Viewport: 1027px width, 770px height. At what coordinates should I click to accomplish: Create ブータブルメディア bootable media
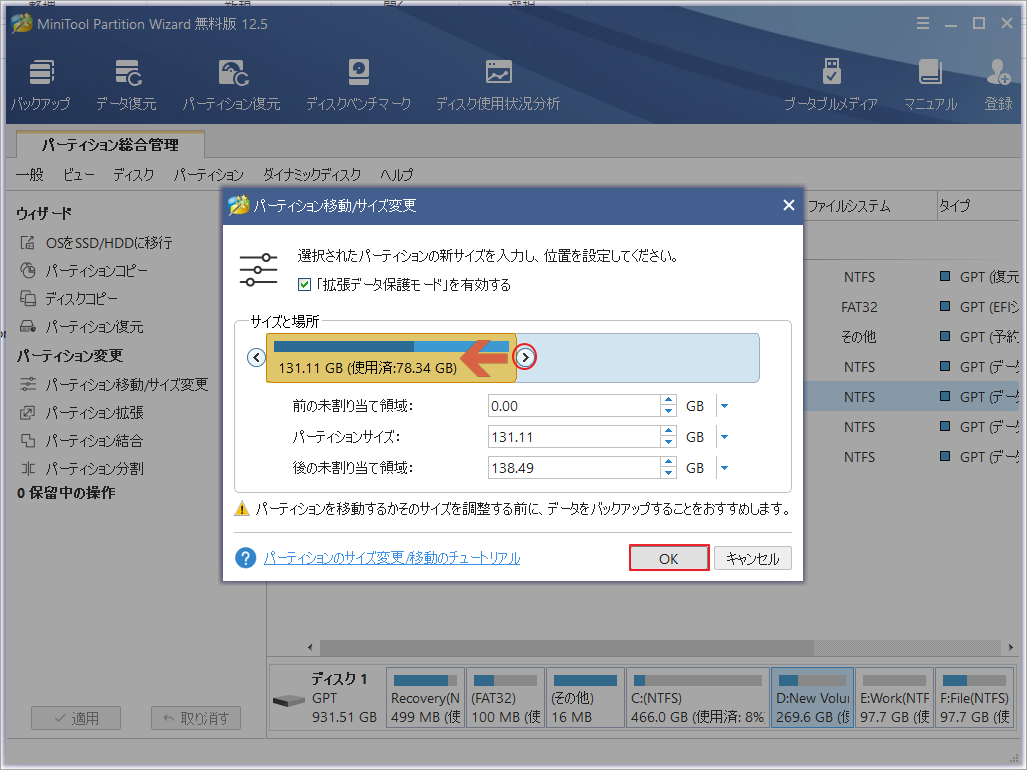[x=831, y=85]
